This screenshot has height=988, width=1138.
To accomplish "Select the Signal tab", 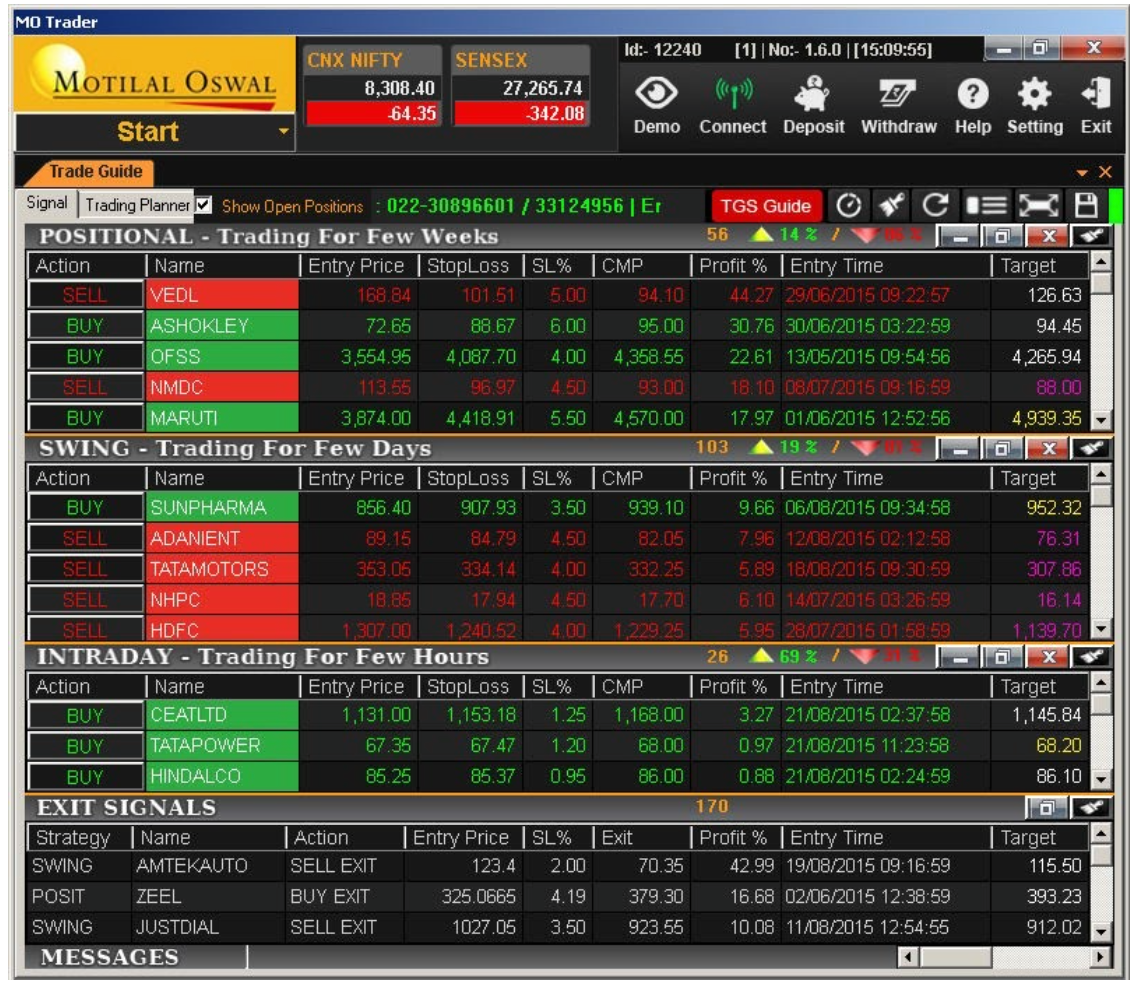I will pyautogui.click(x=47, y=204).
